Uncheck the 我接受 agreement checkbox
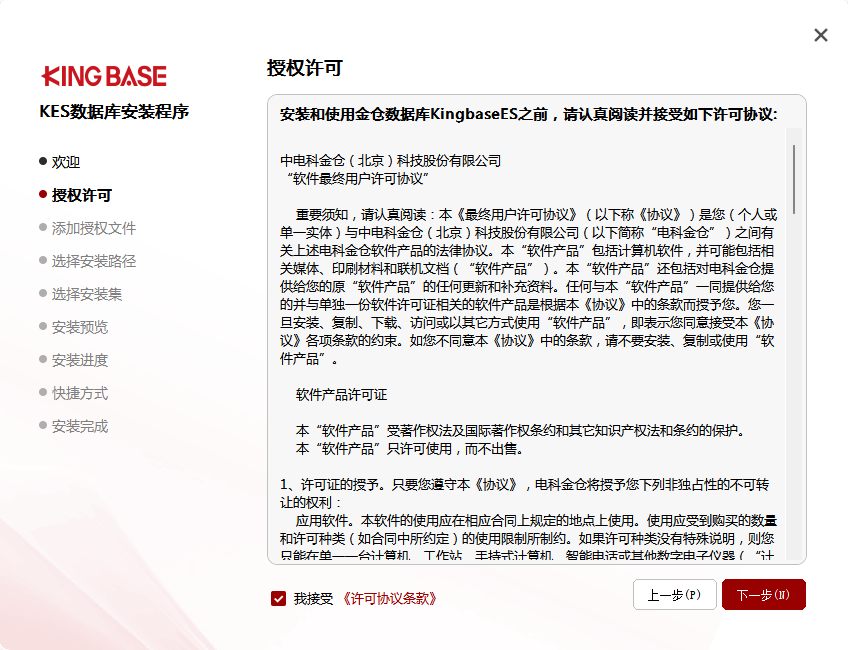This screenshot has height=650, width=848. 279,598
